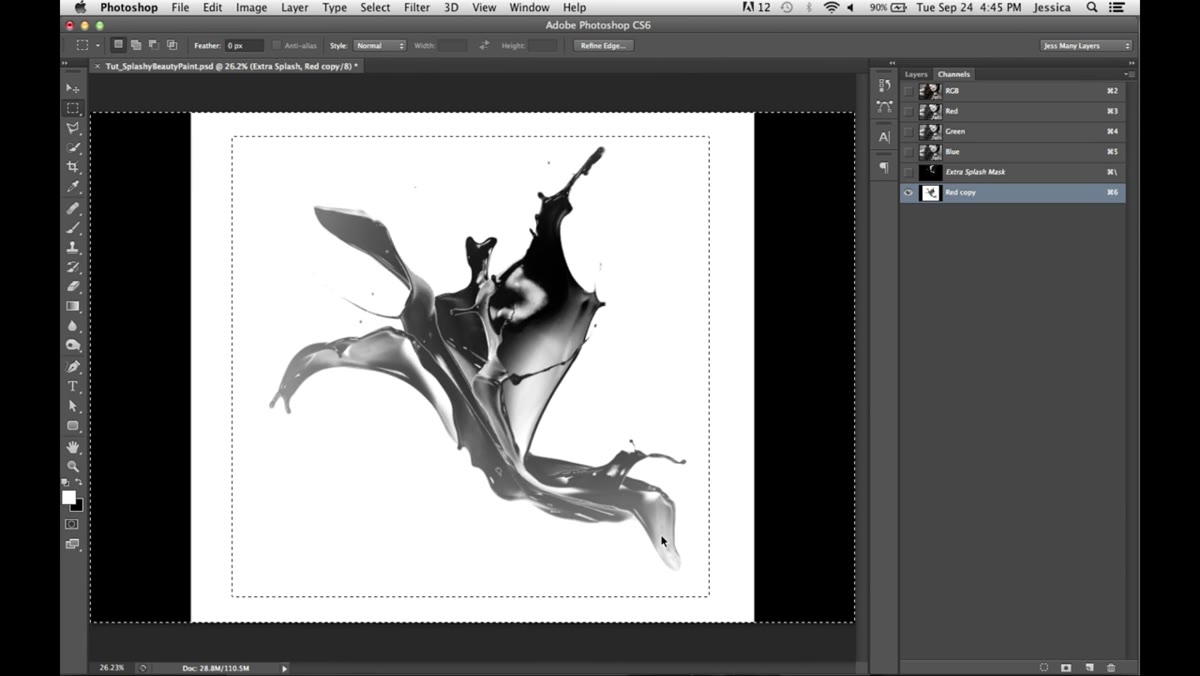Select the Pen tool
This screenshot has width=1200, height=676.
click(73, 367)
